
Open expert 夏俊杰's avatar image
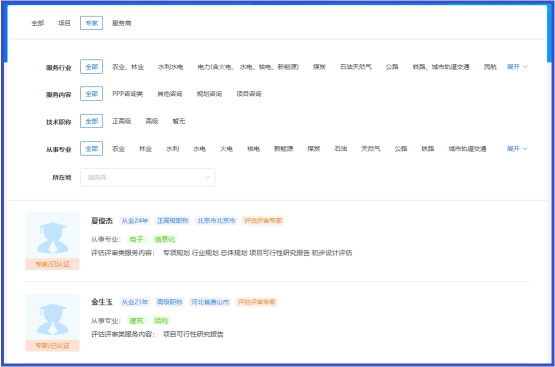[52, 236]
